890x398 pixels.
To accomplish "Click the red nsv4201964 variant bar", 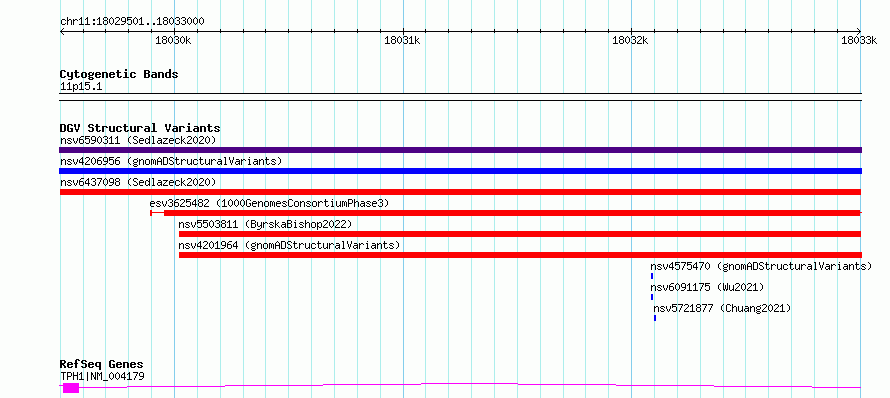I will (x=520, y=255).
